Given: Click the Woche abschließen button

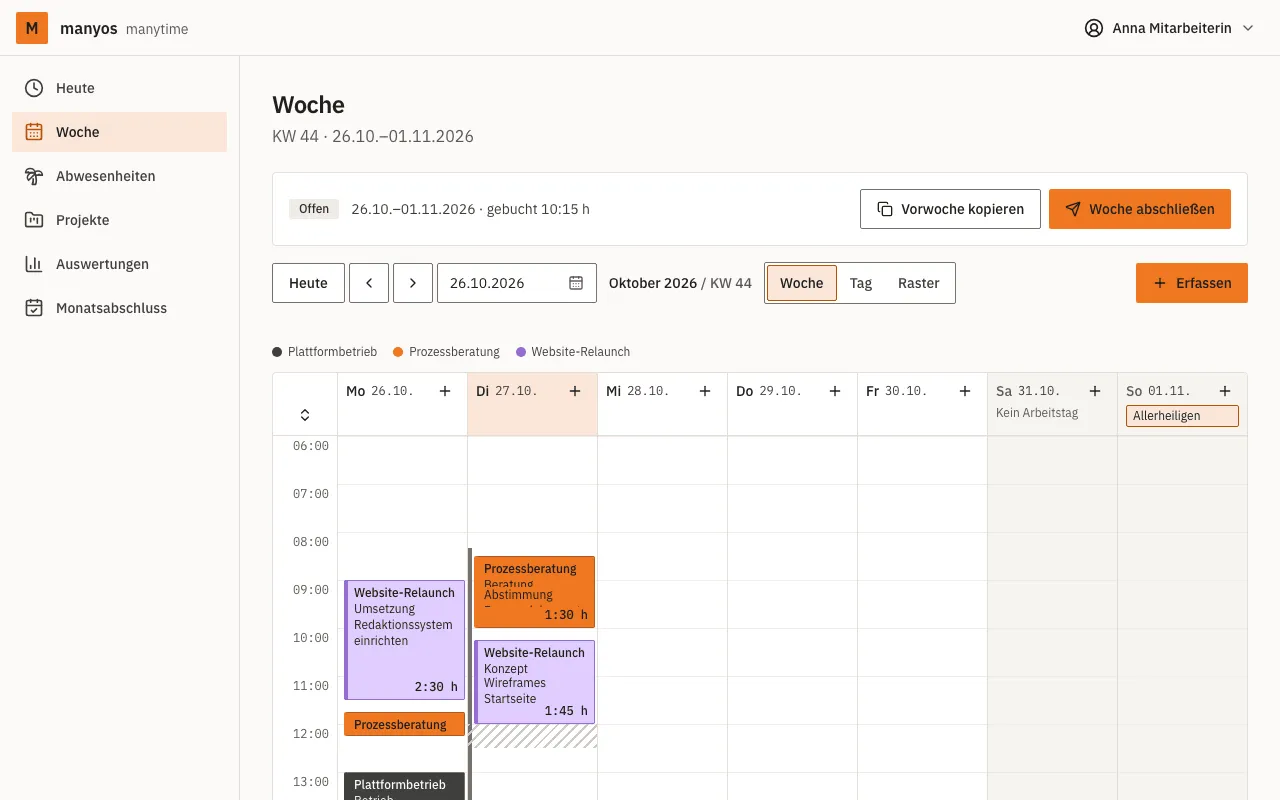Looking at the screenshot, I should tap(1140, 209).
